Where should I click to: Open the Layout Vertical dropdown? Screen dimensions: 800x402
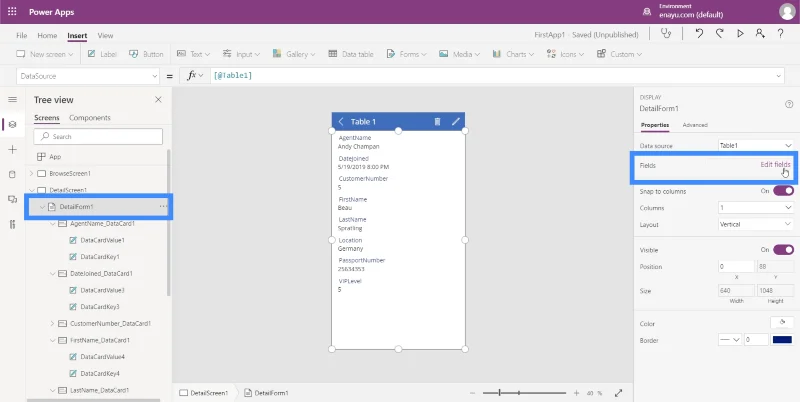pyautogui.click(x=756, y=224)
